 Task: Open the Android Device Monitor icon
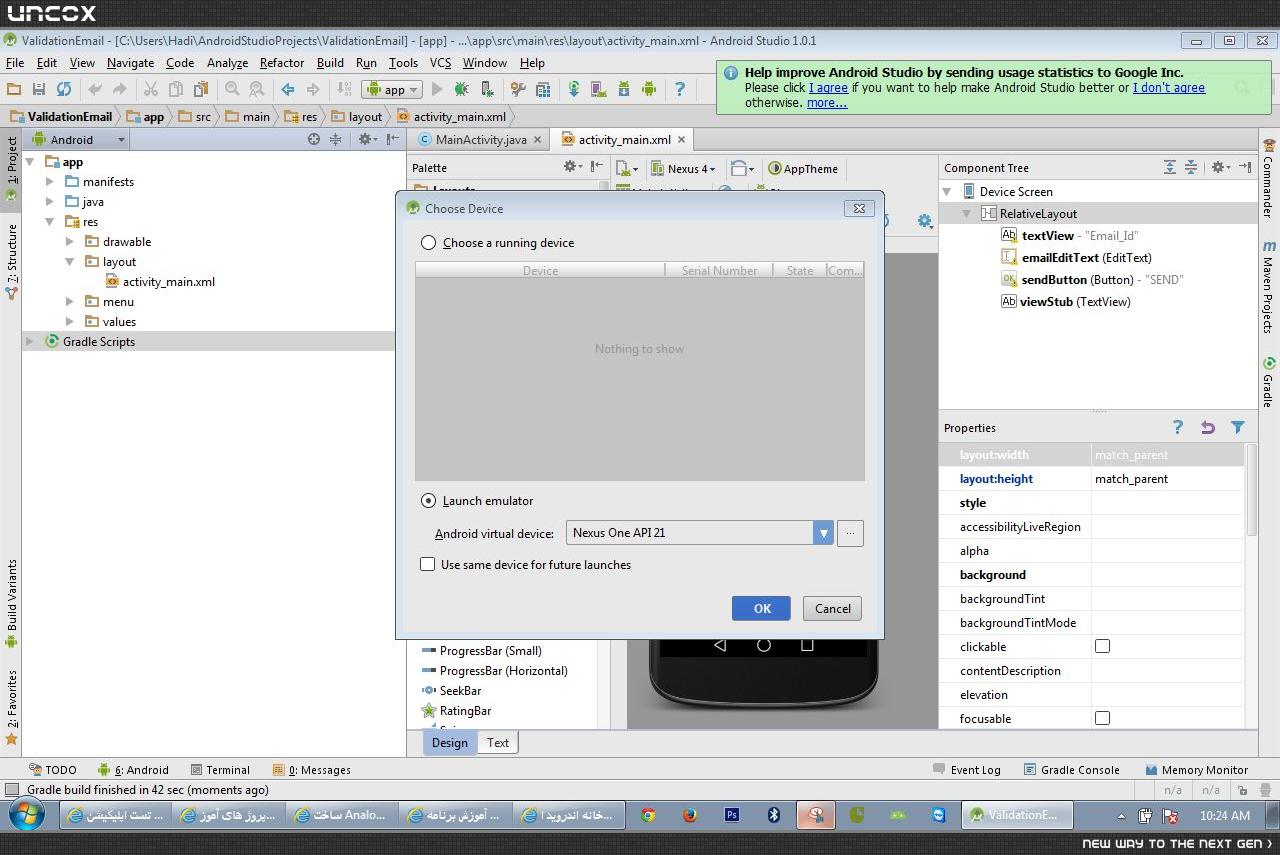pyautogui.click(x=648, y=89)
